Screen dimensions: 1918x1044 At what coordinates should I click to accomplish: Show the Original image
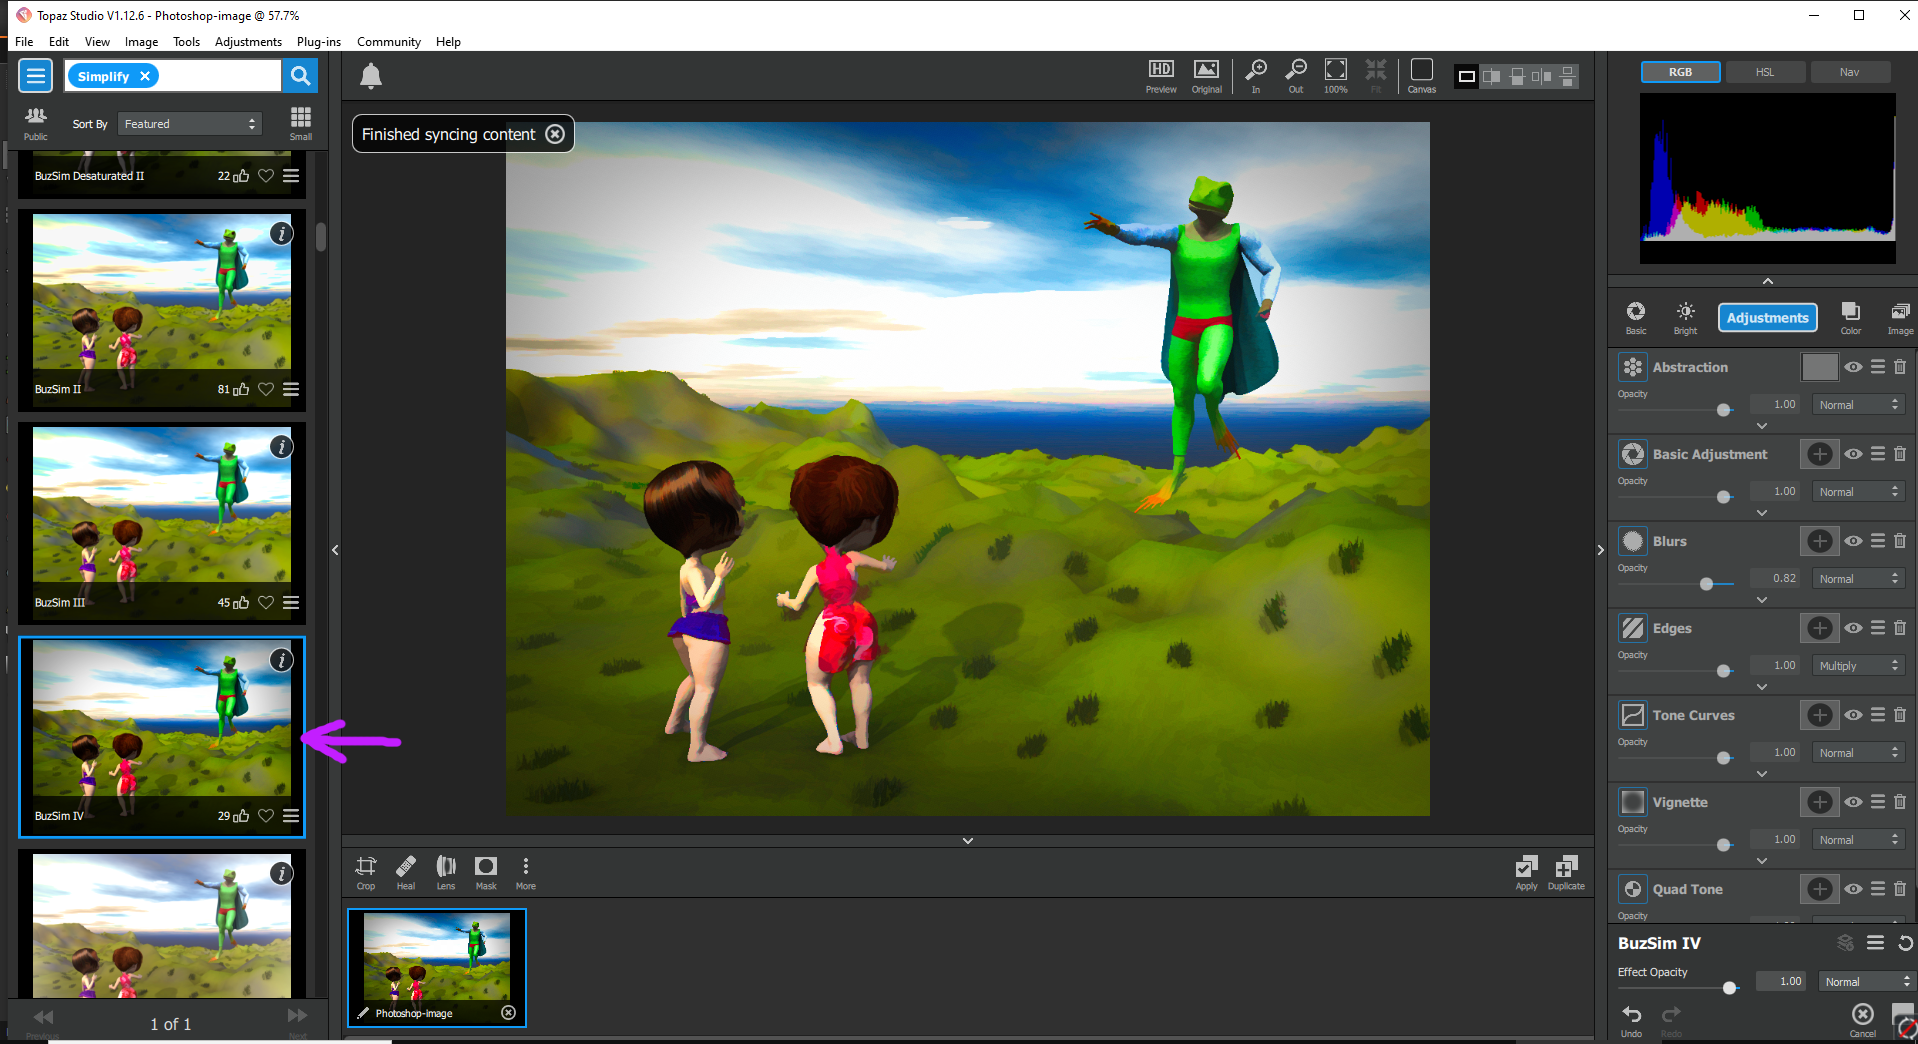click(1207, 76)
